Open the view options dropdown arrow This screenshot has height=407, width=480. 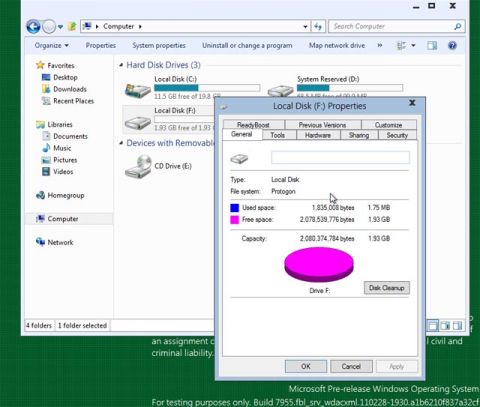pyautogui.click(x=413, y=45)
